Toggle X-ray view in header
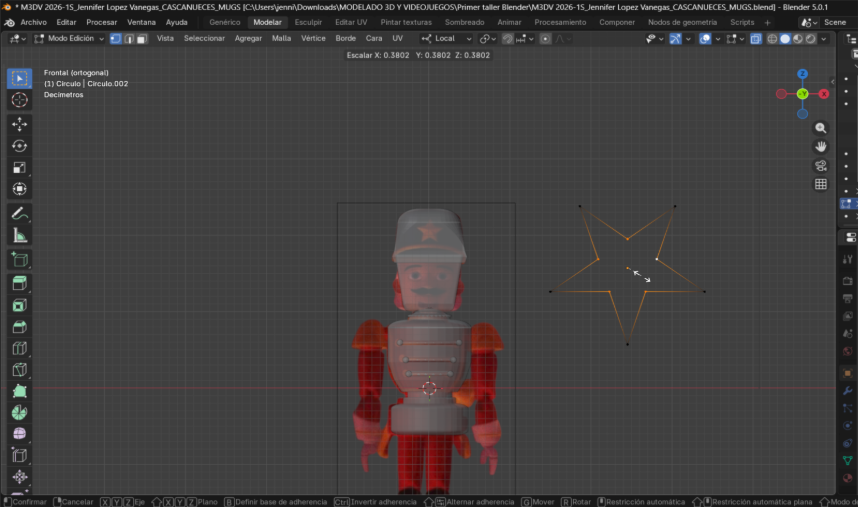Image resolution: width=858 pixels, height=507 pixels. [756, 39]
